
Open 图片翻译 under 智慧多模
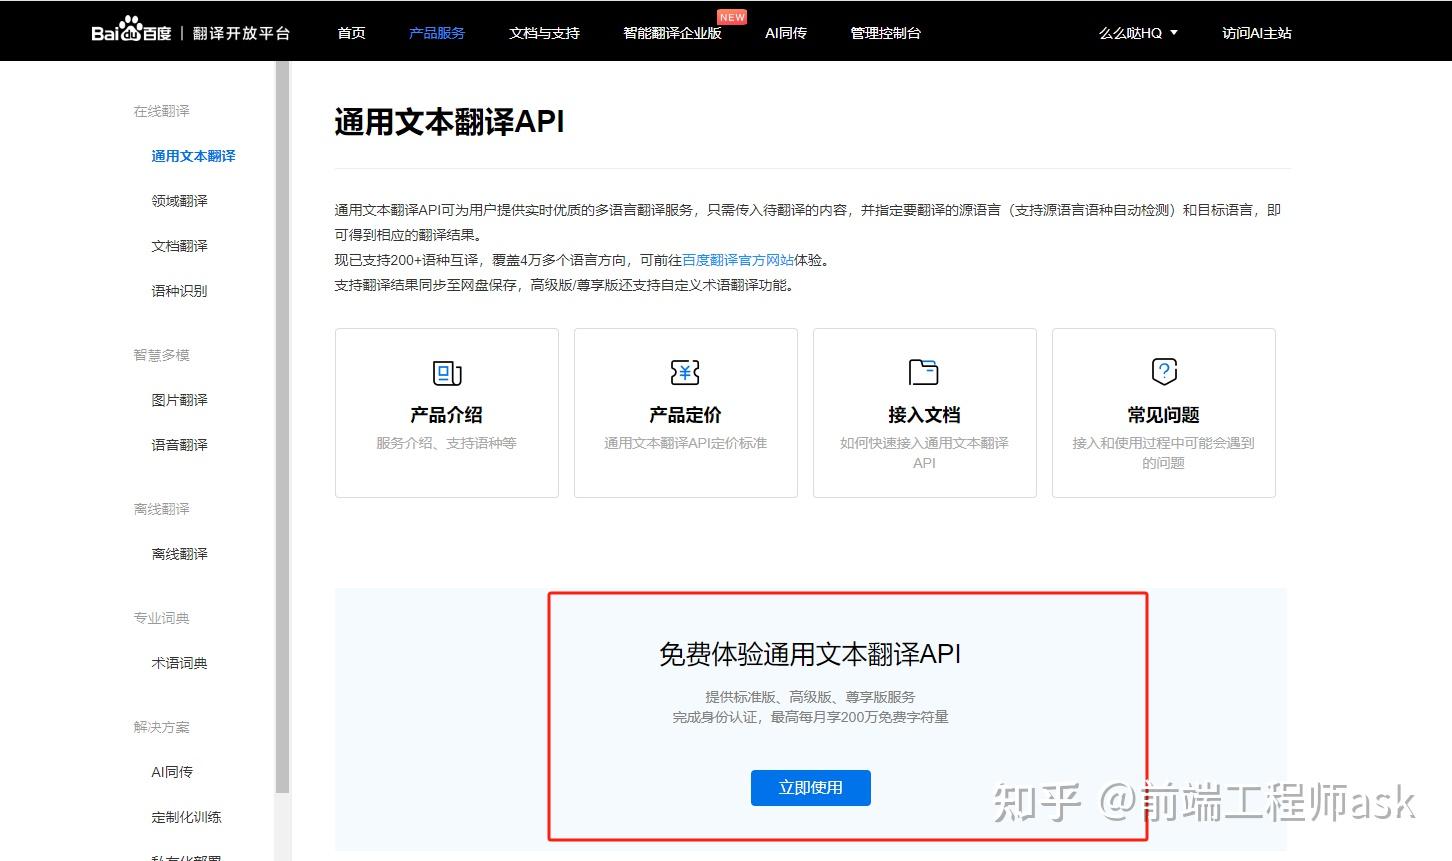pyautogui.click(x=179, y=399)
